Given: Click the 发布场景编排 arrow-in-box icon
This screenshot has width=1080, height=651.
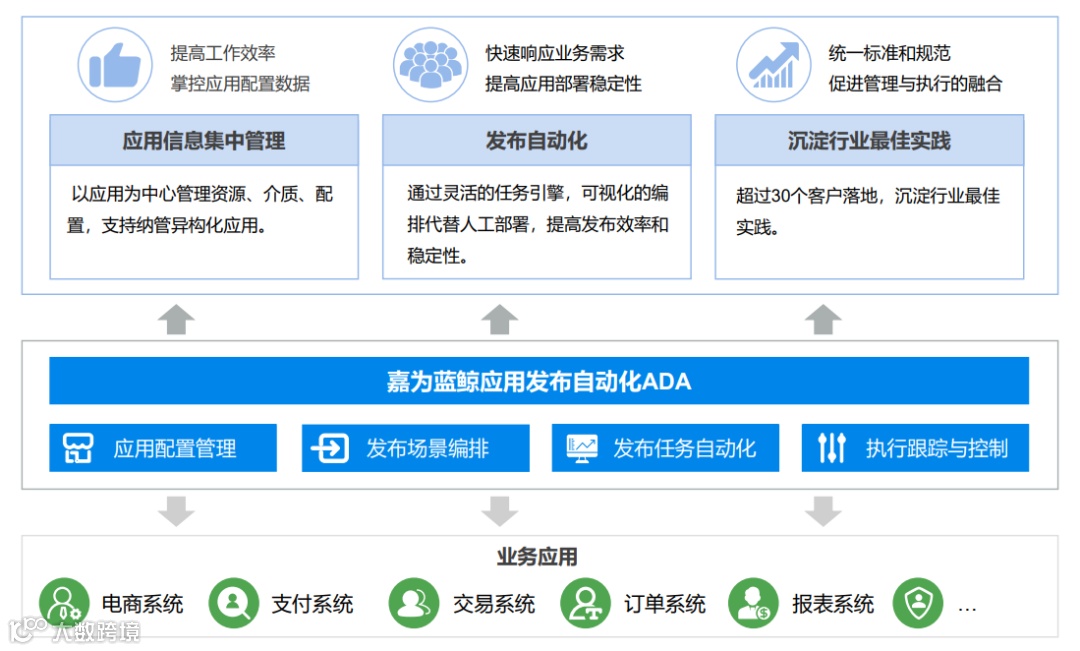Looking at the screenshot, I should pyautogui.click(x=330, y=448).
